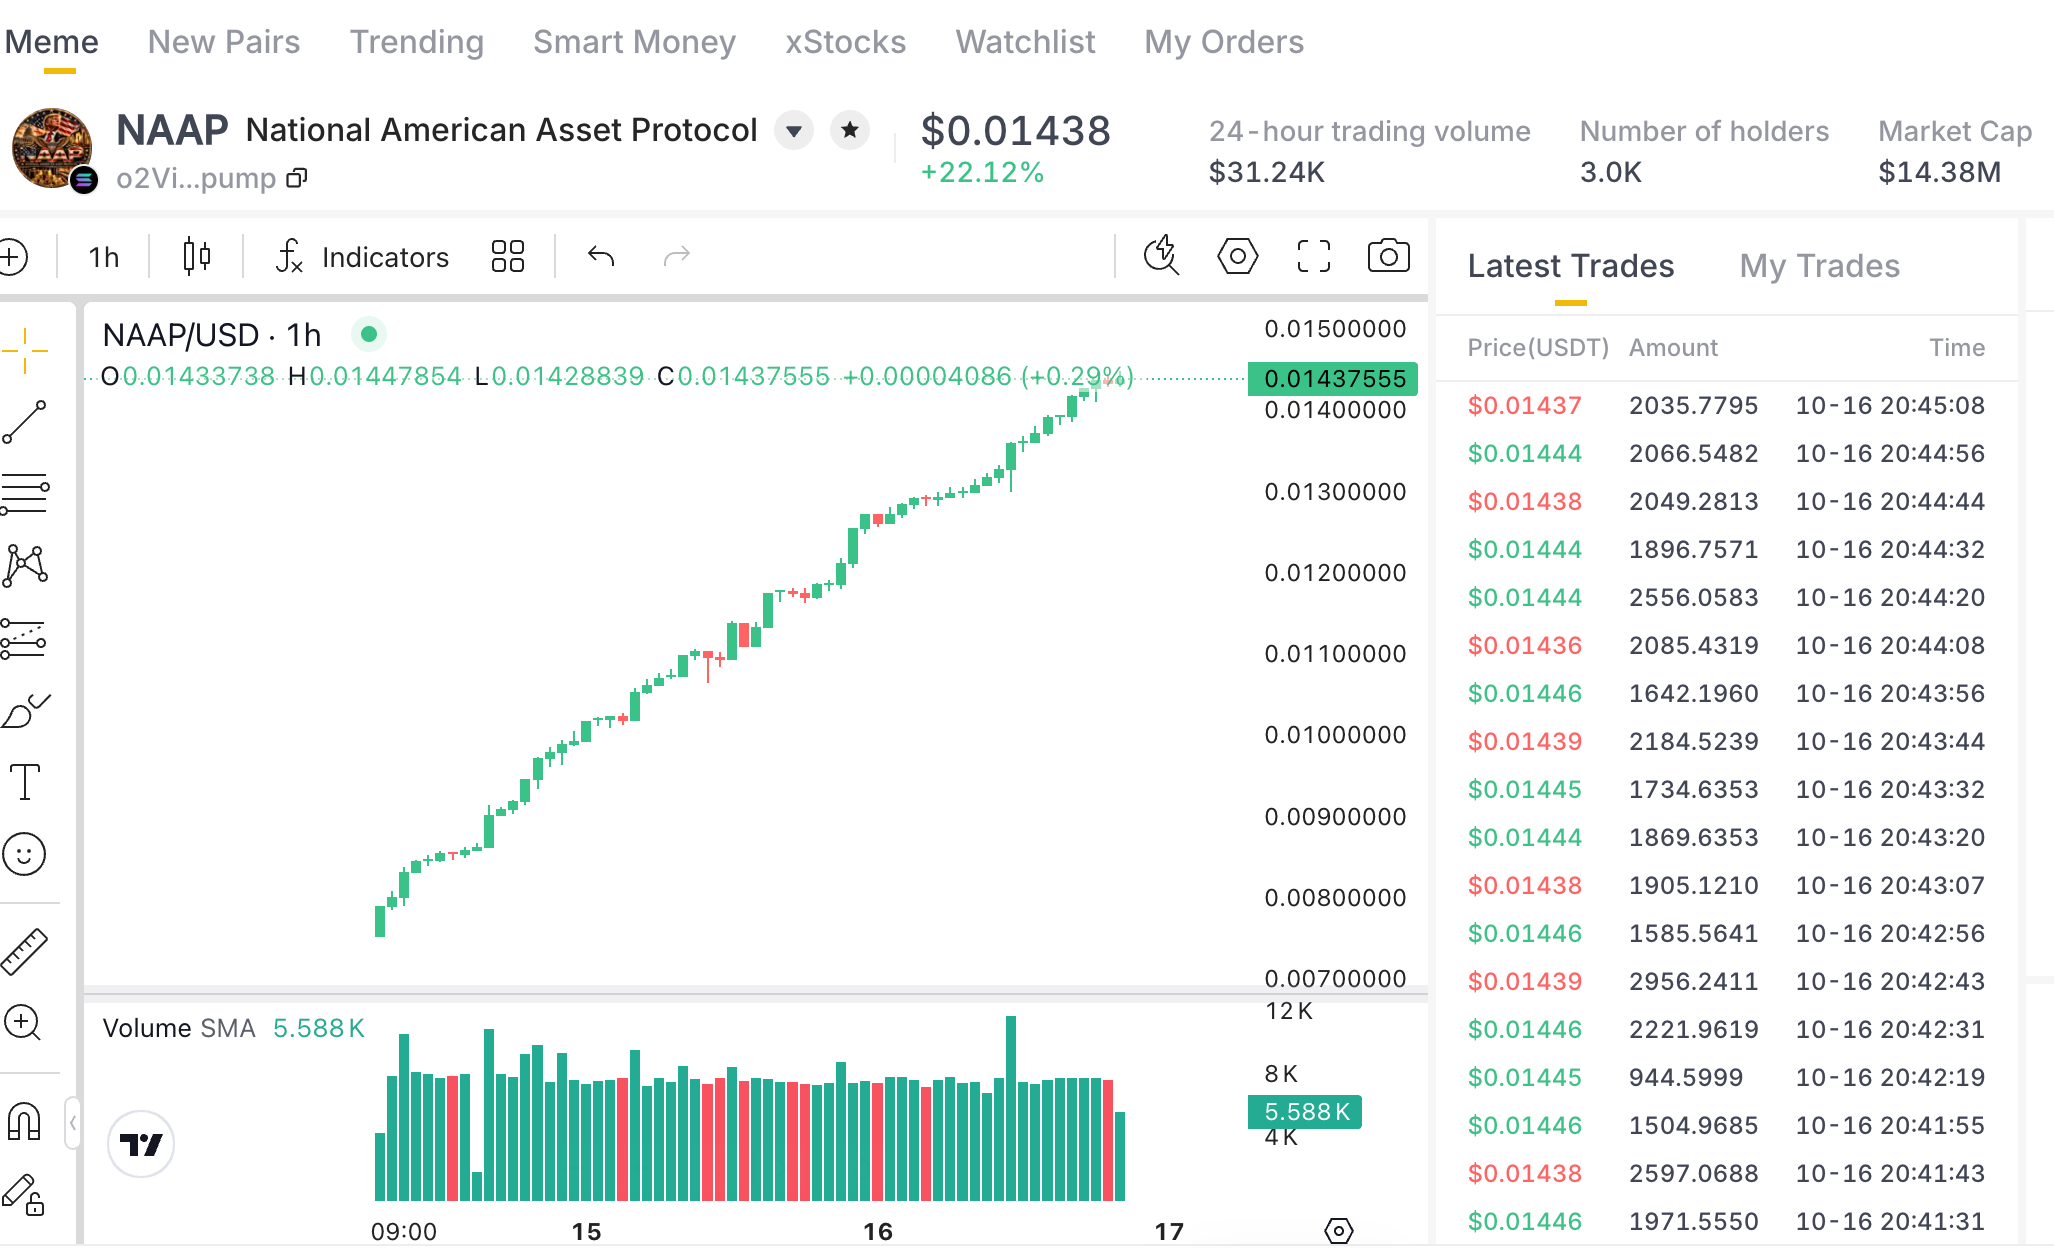Select the crosshair cursor tool
Viewport: 2054px width, 1248px height.
[x=25, y=350]
